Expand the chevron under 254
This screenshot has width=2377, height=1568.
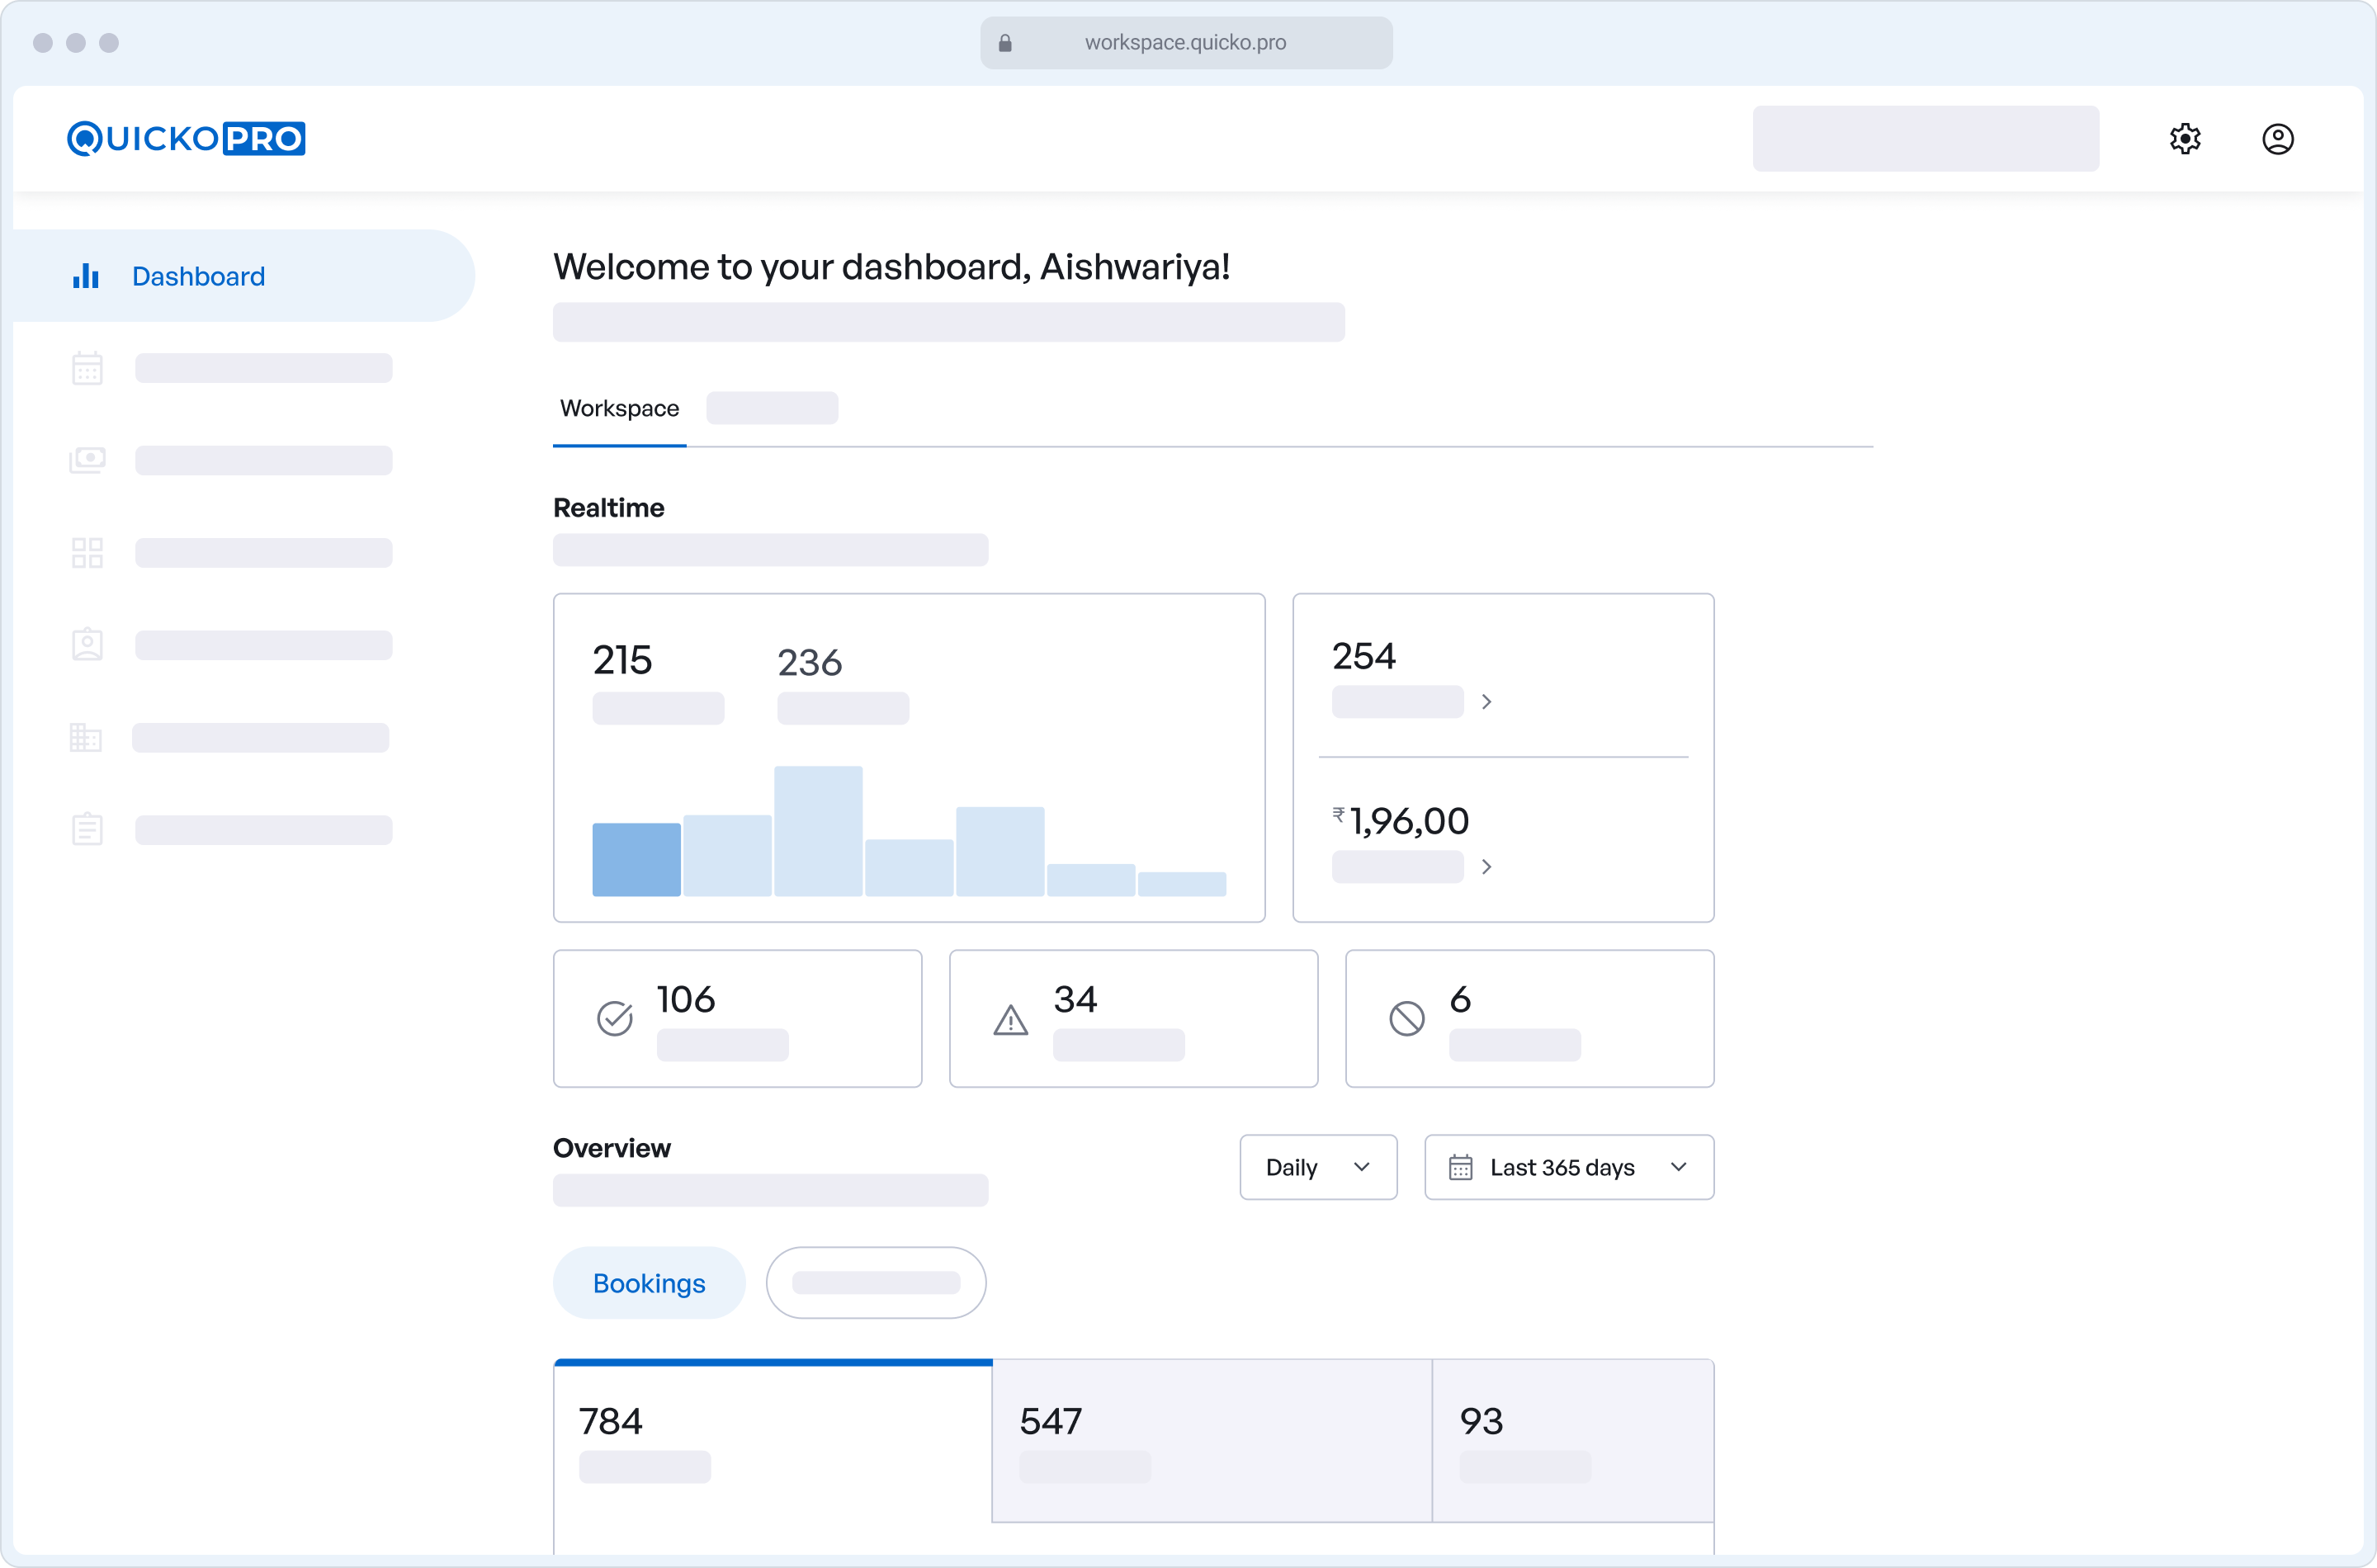(1486, 702)
